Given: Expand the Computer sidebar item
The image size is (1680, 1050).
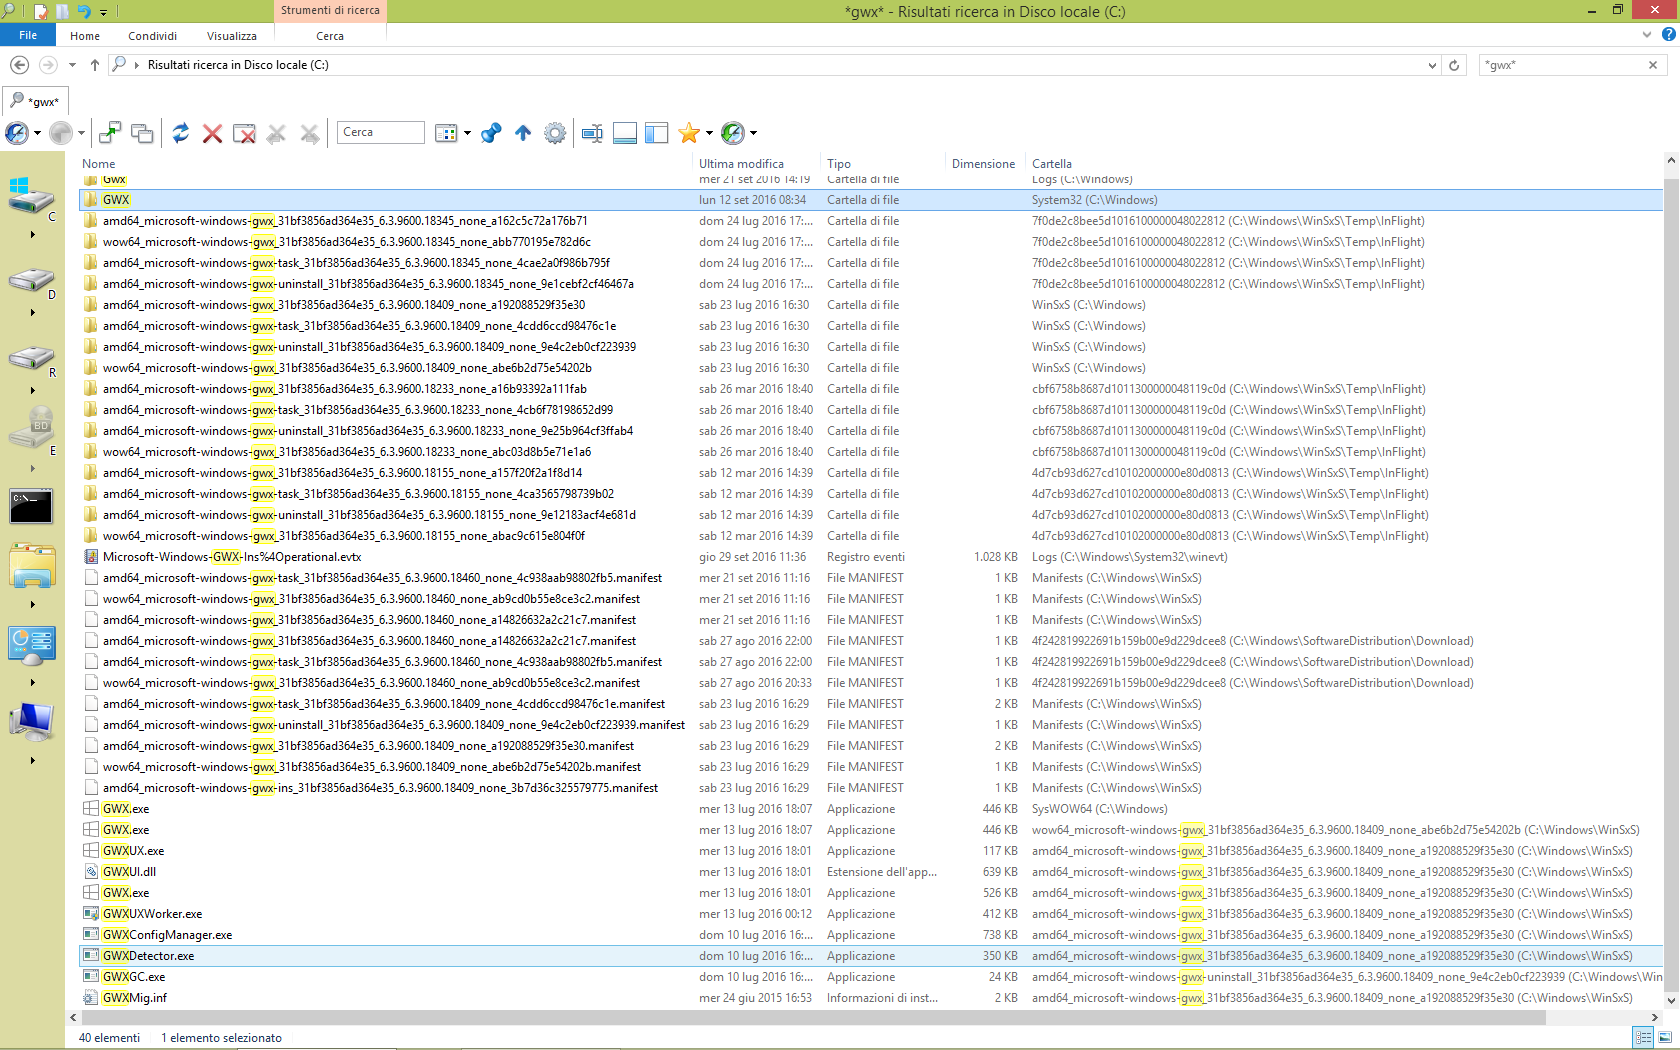Looking at the screenshot, I should click(33, 761).
